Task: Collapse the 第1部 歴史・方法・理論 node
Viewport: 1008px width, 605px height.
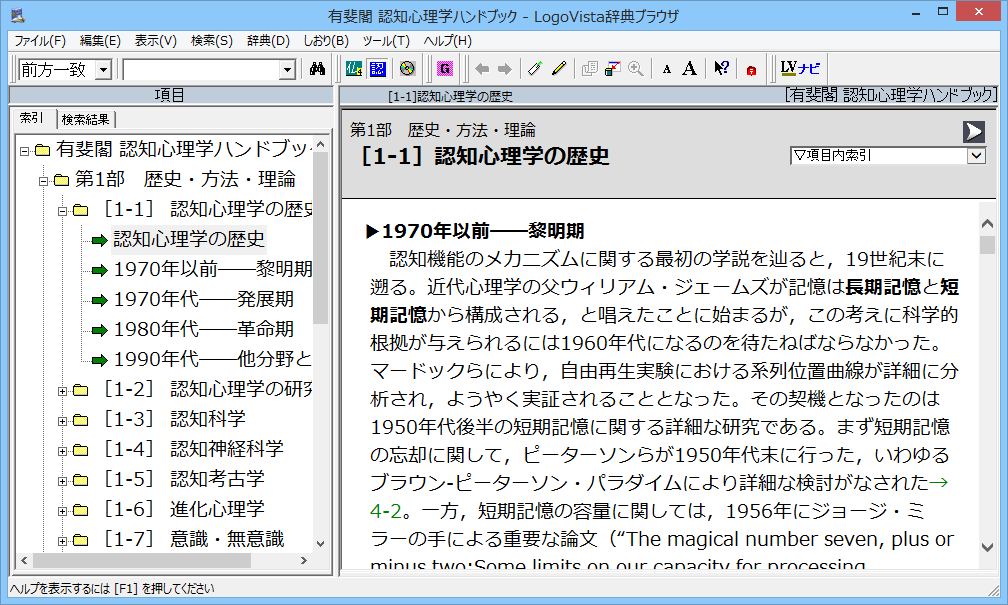Action: [x=43, y=181]
